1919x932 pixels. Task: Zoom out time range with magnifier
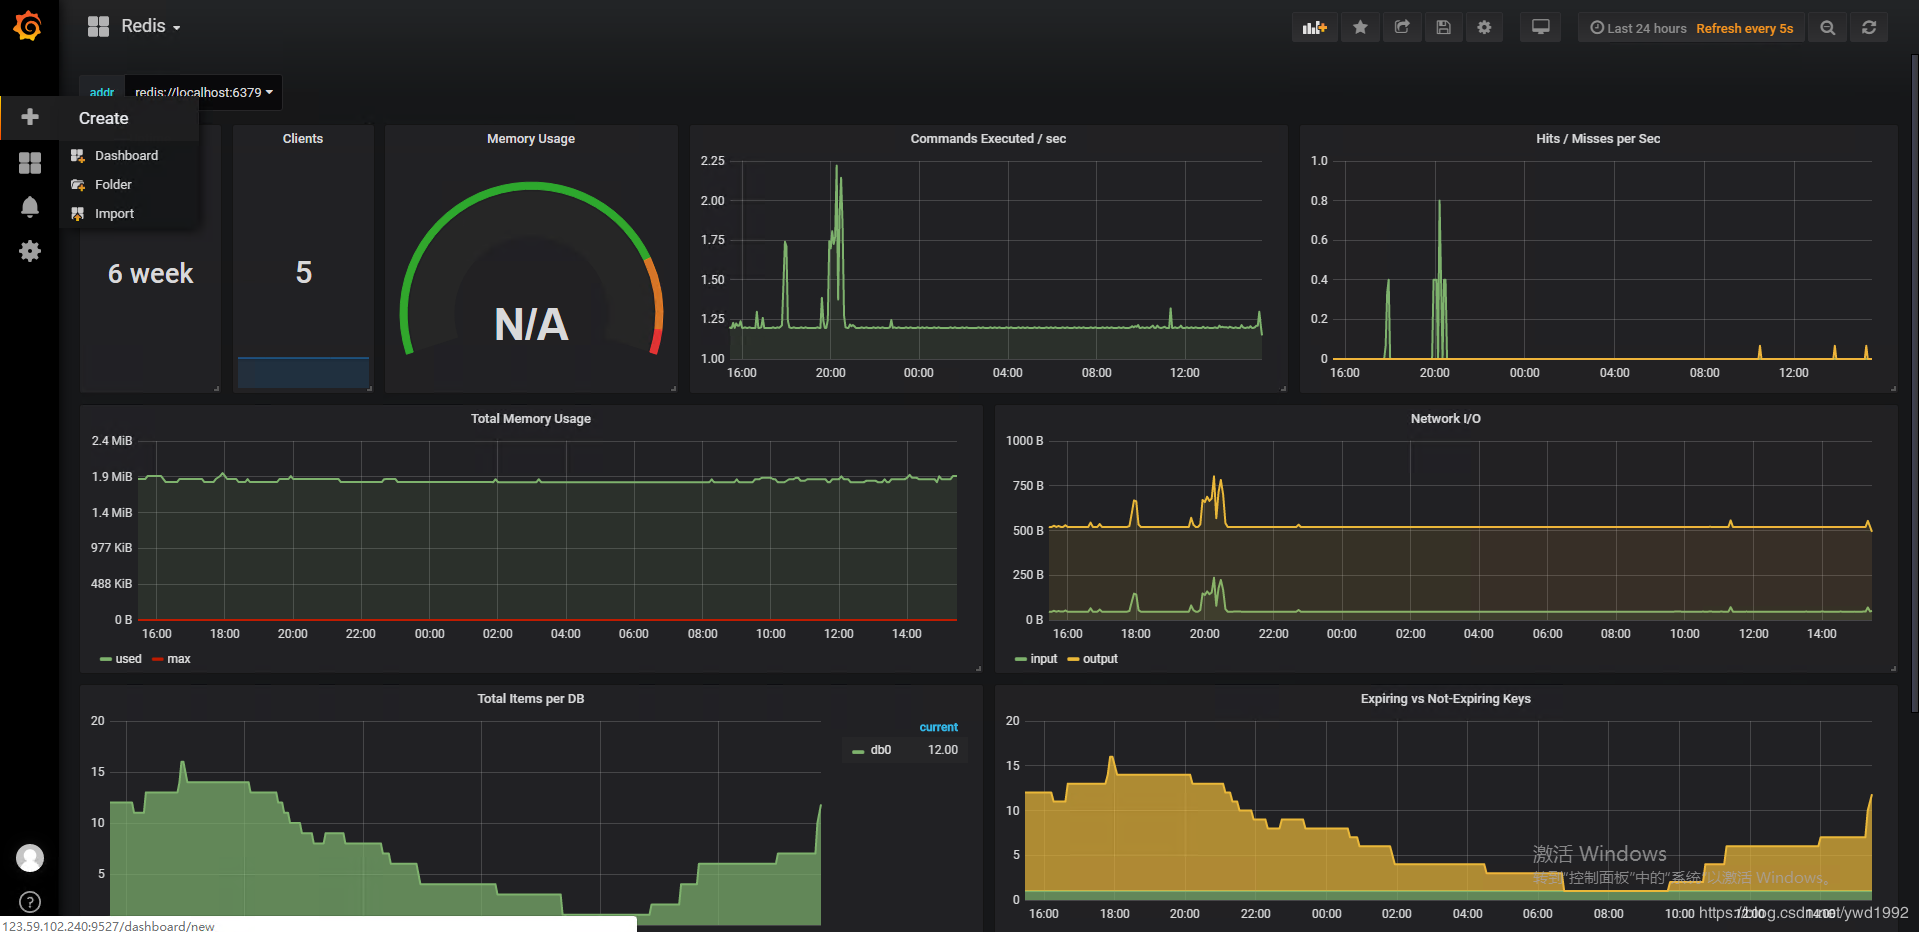[x=1827, y=28]
